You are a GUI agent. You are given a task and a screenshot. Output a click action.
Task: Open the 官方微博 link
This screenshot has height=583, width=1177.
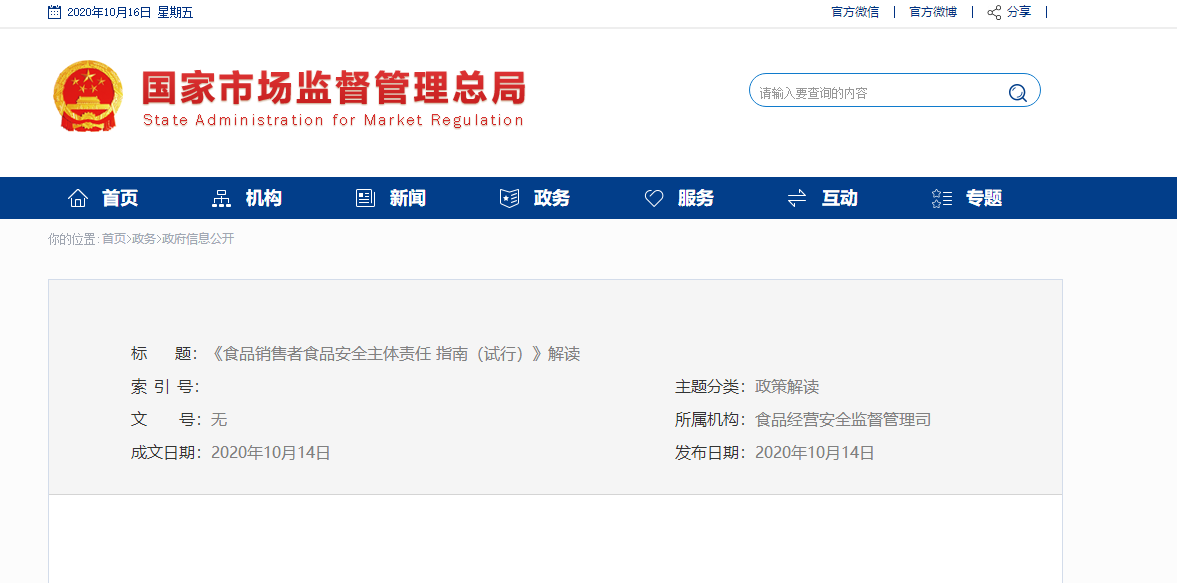tap(933, 12)
